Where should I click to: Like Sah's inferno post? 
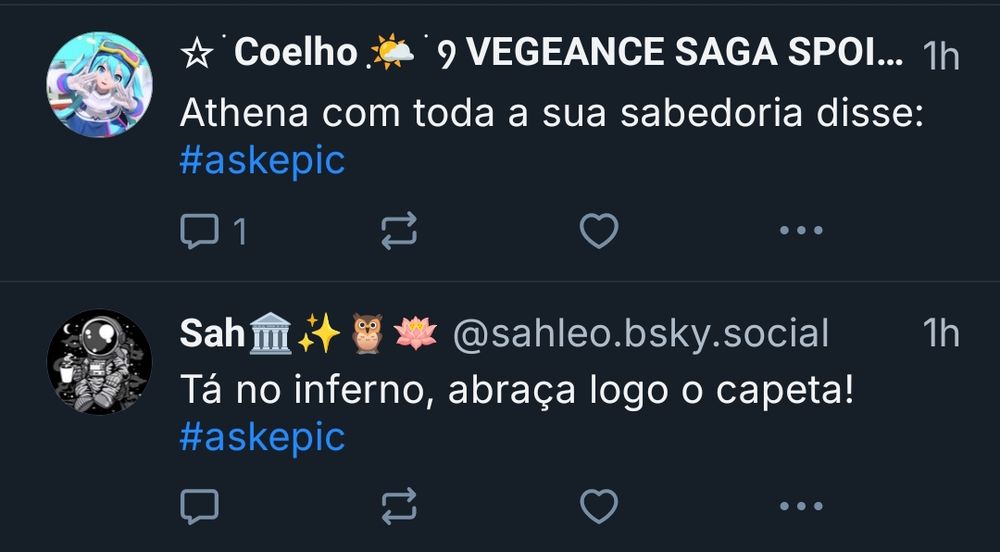coord(599,506)
